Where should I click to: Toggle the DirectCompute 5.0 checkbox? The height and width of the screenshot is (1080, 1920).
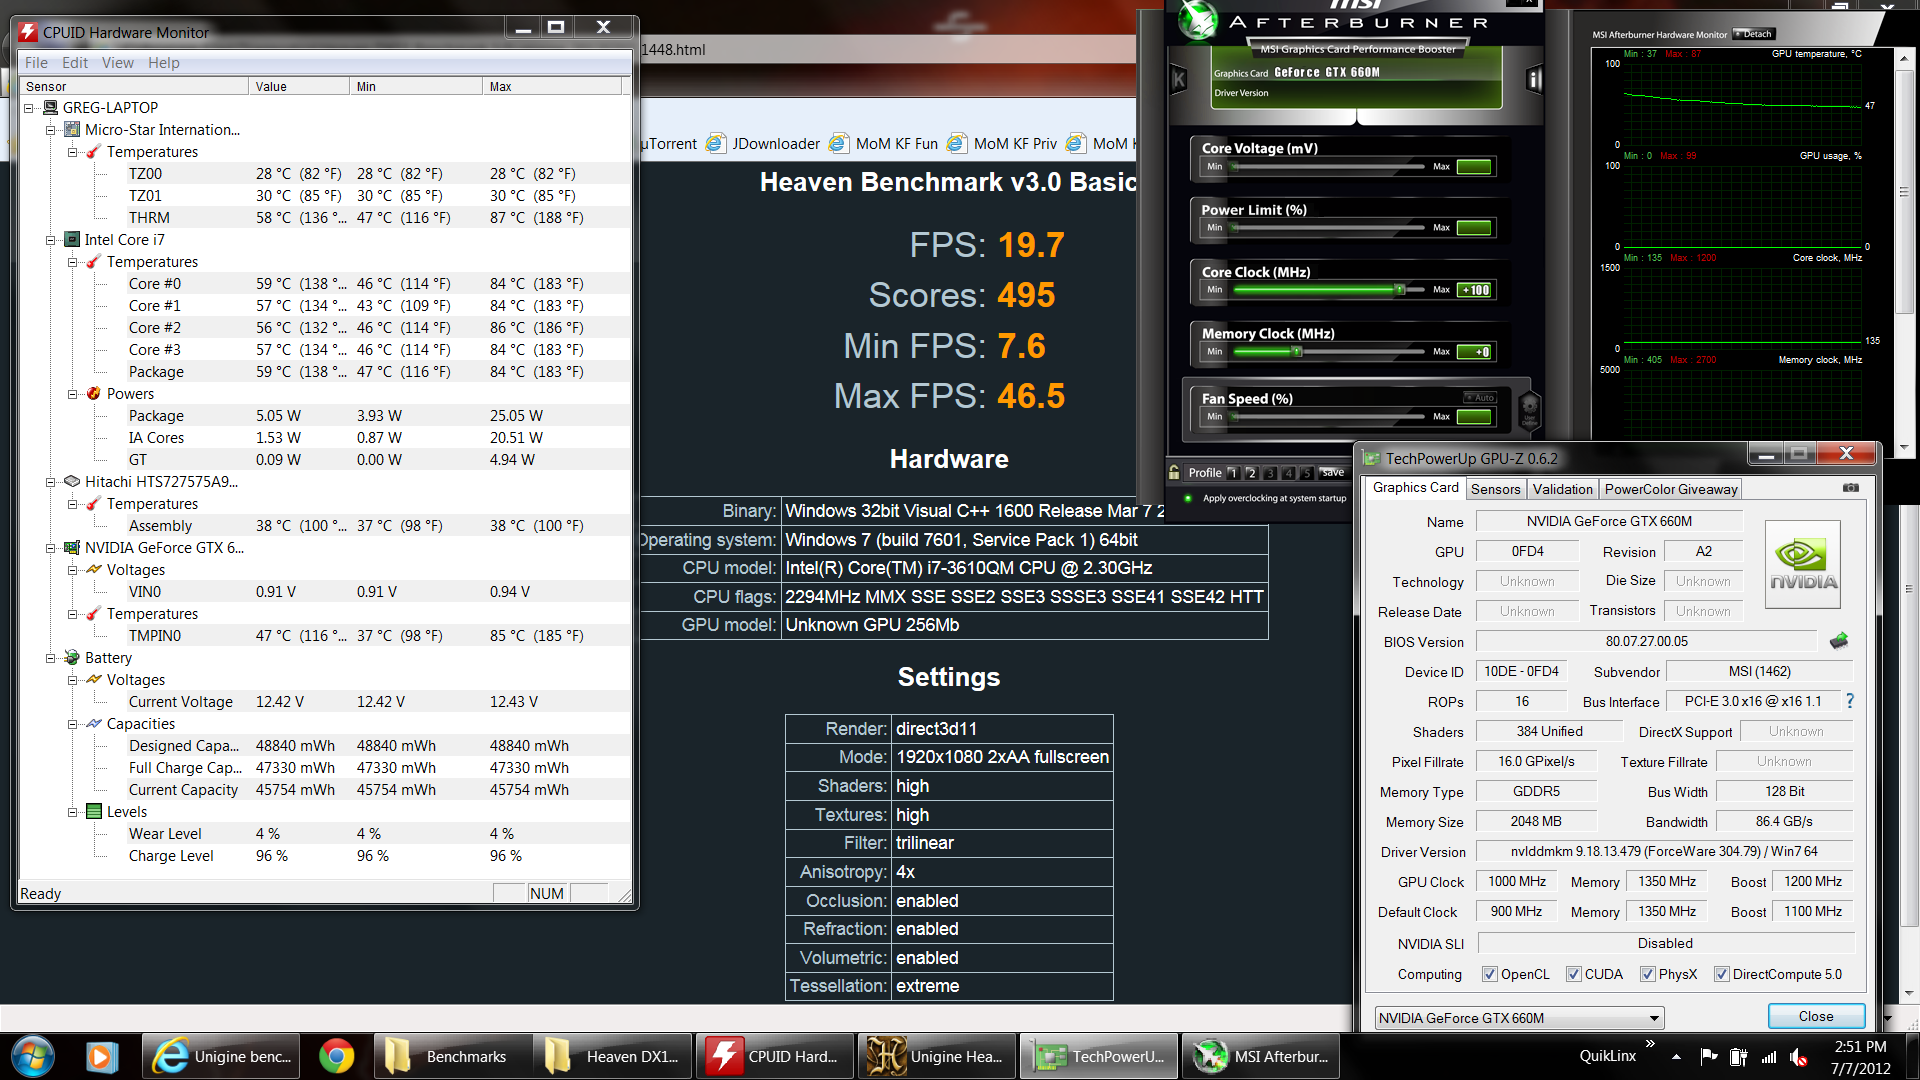[x=1722, y=974]
